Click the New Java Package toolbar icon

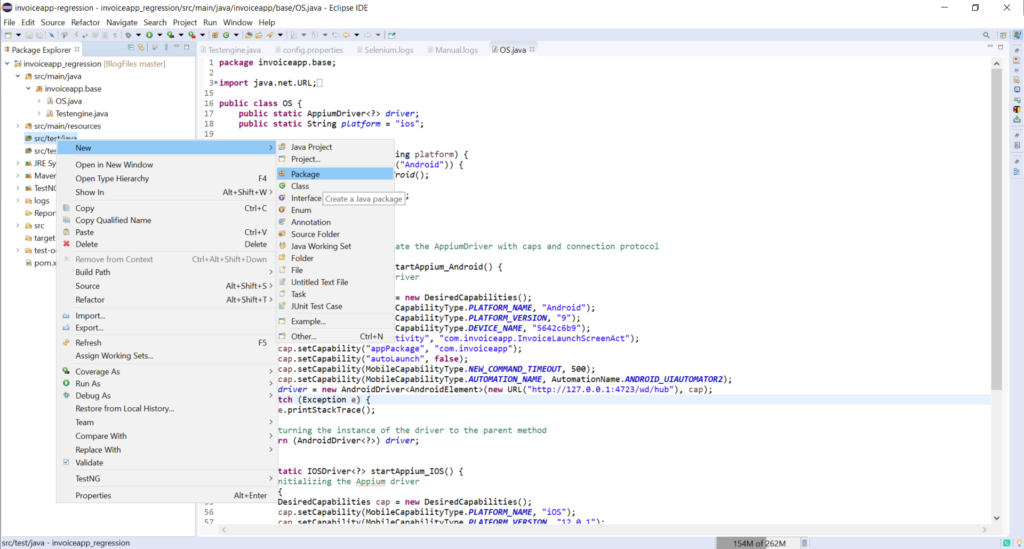[x=215, y=35]
